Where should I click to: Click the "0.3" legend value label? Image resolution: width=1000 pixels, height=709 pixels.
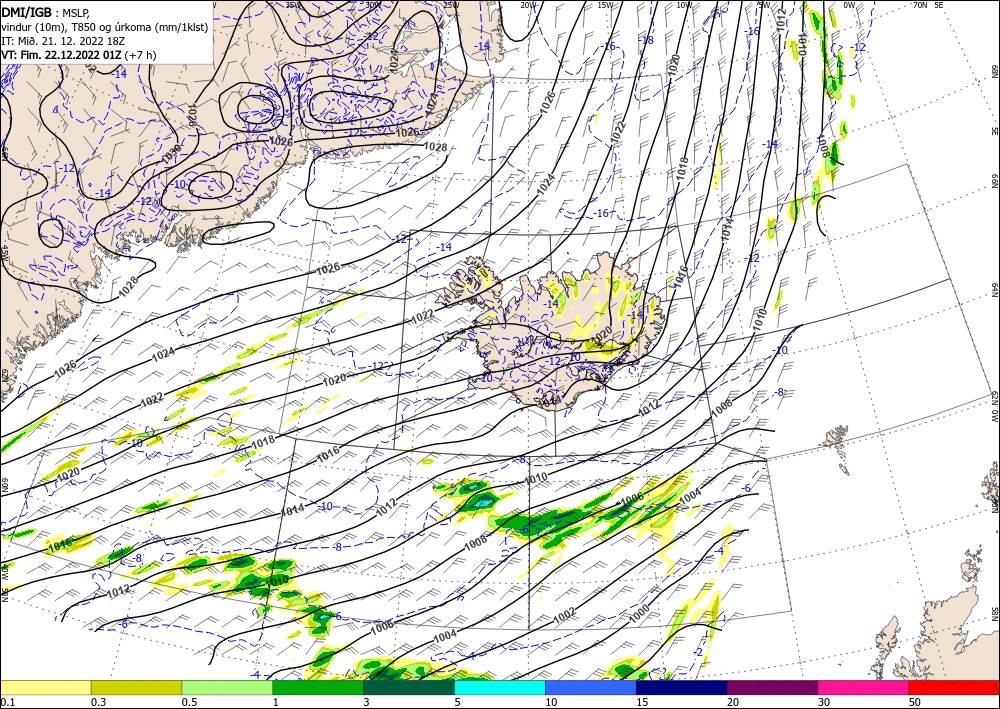[98, 702]
